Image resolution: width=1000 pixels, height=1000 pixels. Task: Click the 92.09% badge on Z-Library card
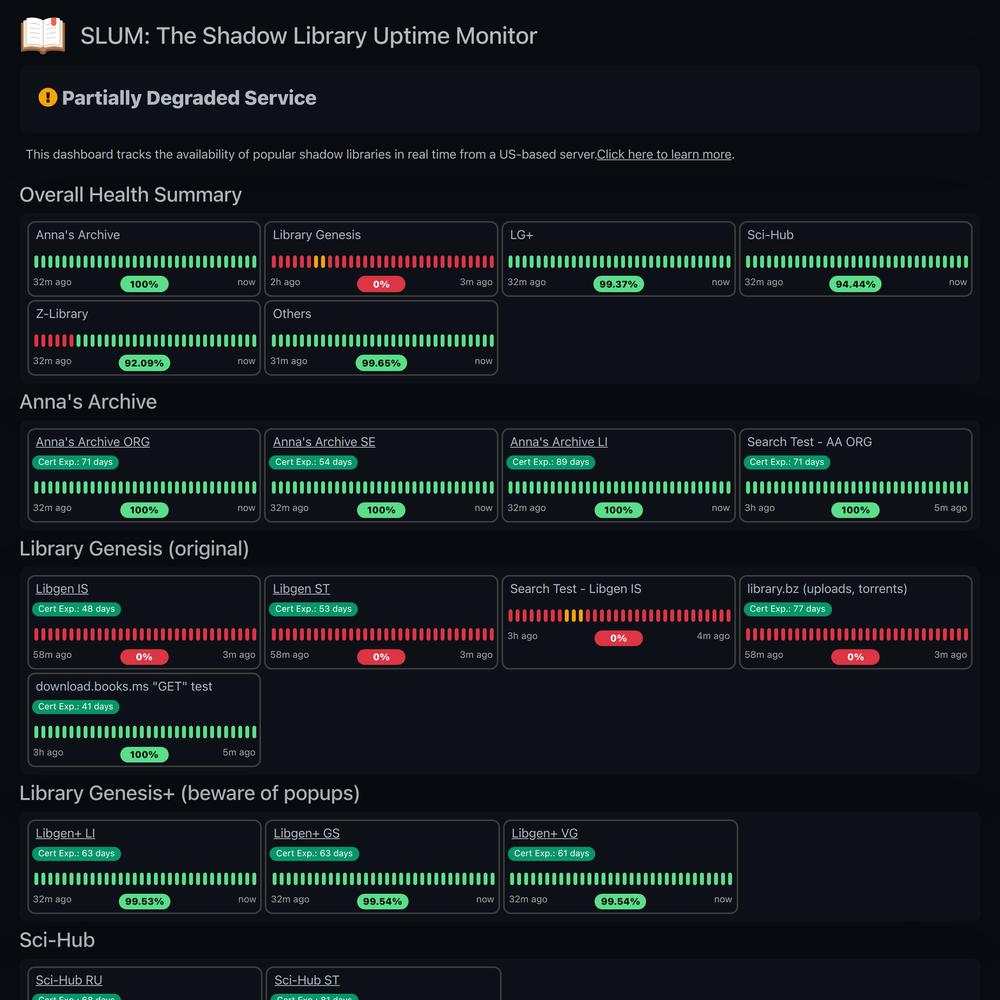[x=144, y=363]
